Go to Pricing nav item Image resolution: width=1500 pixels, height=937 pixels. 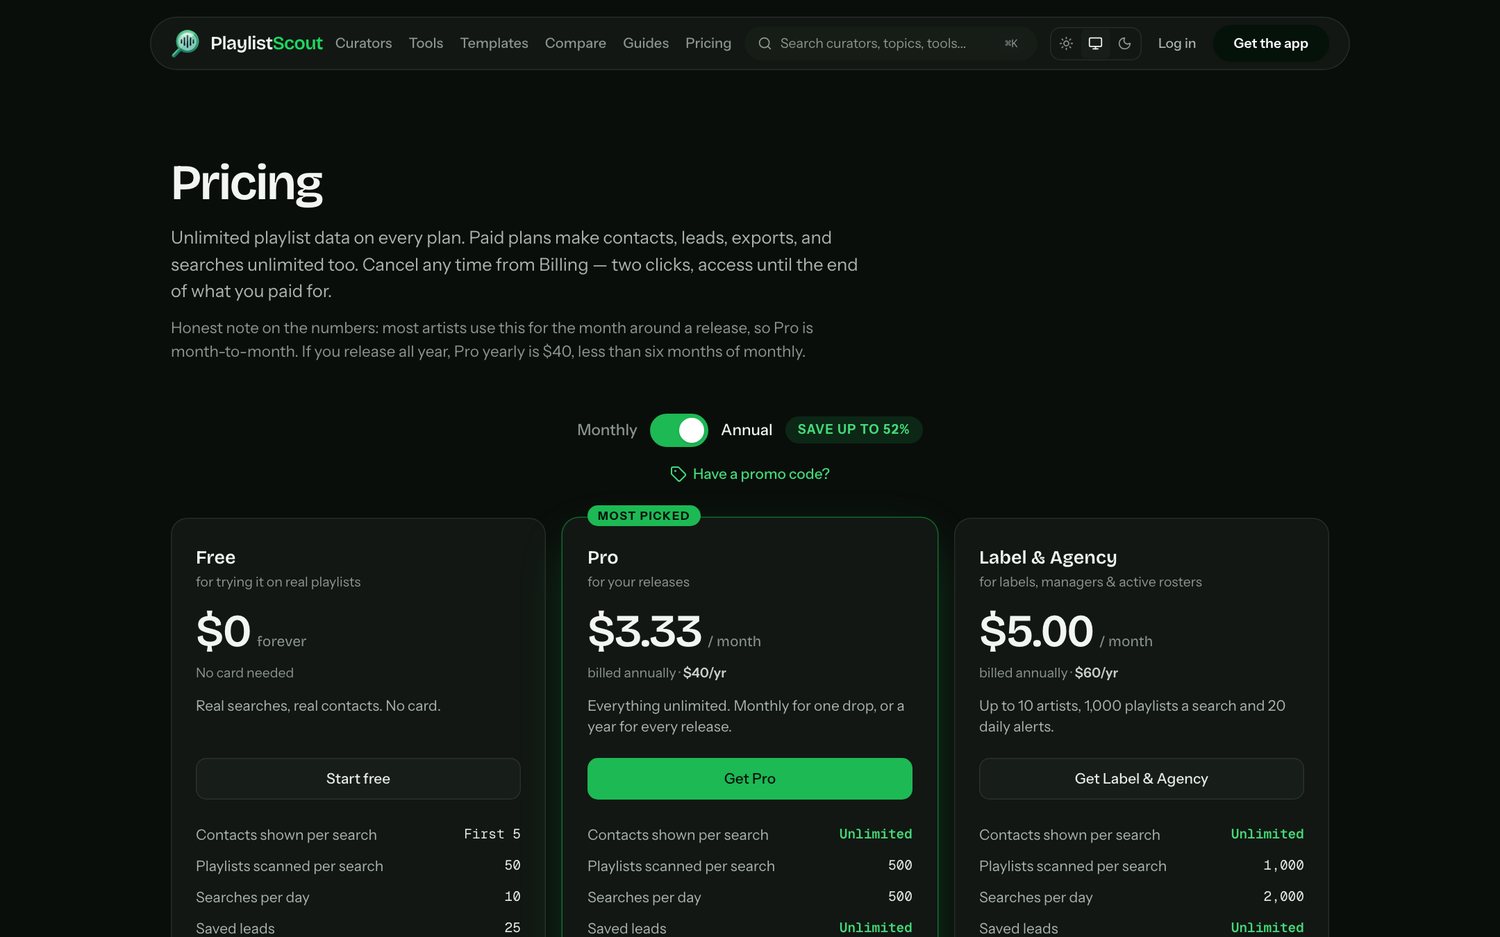708,43
